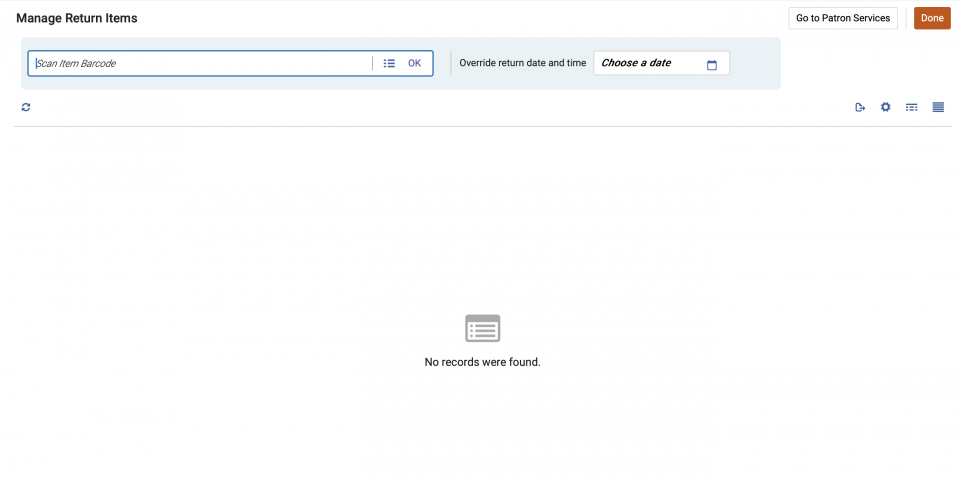
Task: Open table settings via the gear icon
Action: tap(885, 107)
